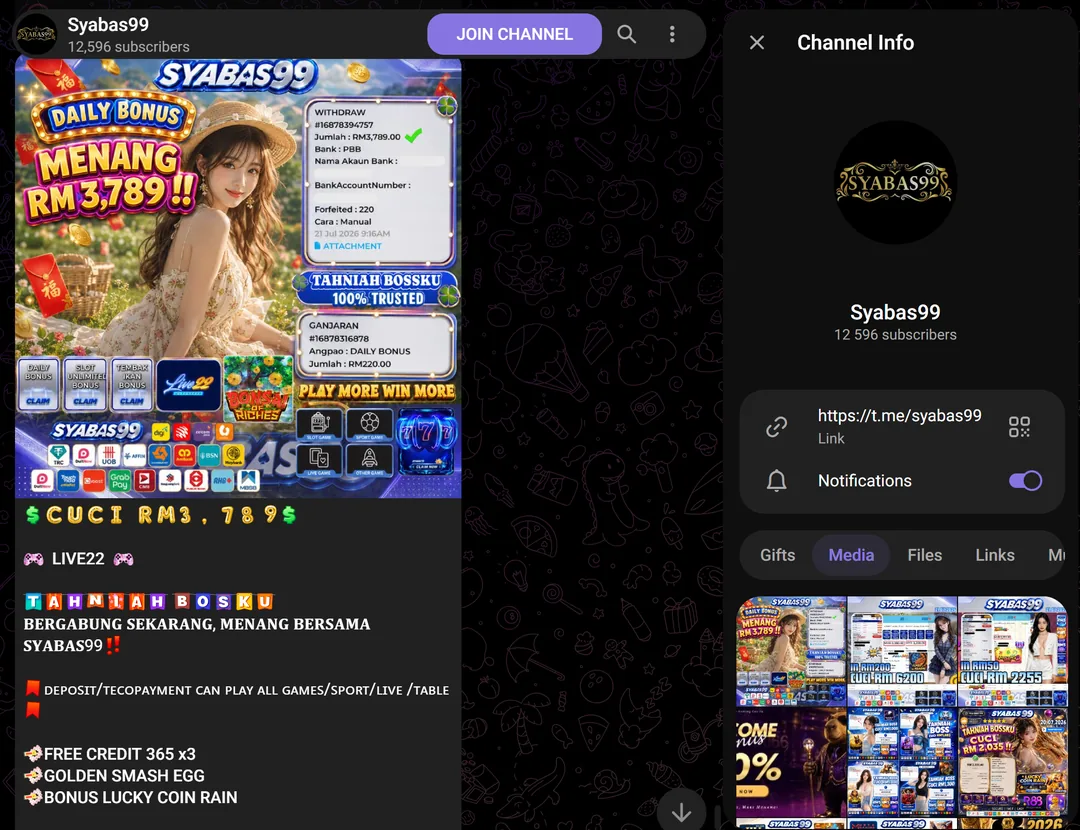View the large Syabas99 profile picture
The image size is (1080, 830).
[x=895, y=183]
